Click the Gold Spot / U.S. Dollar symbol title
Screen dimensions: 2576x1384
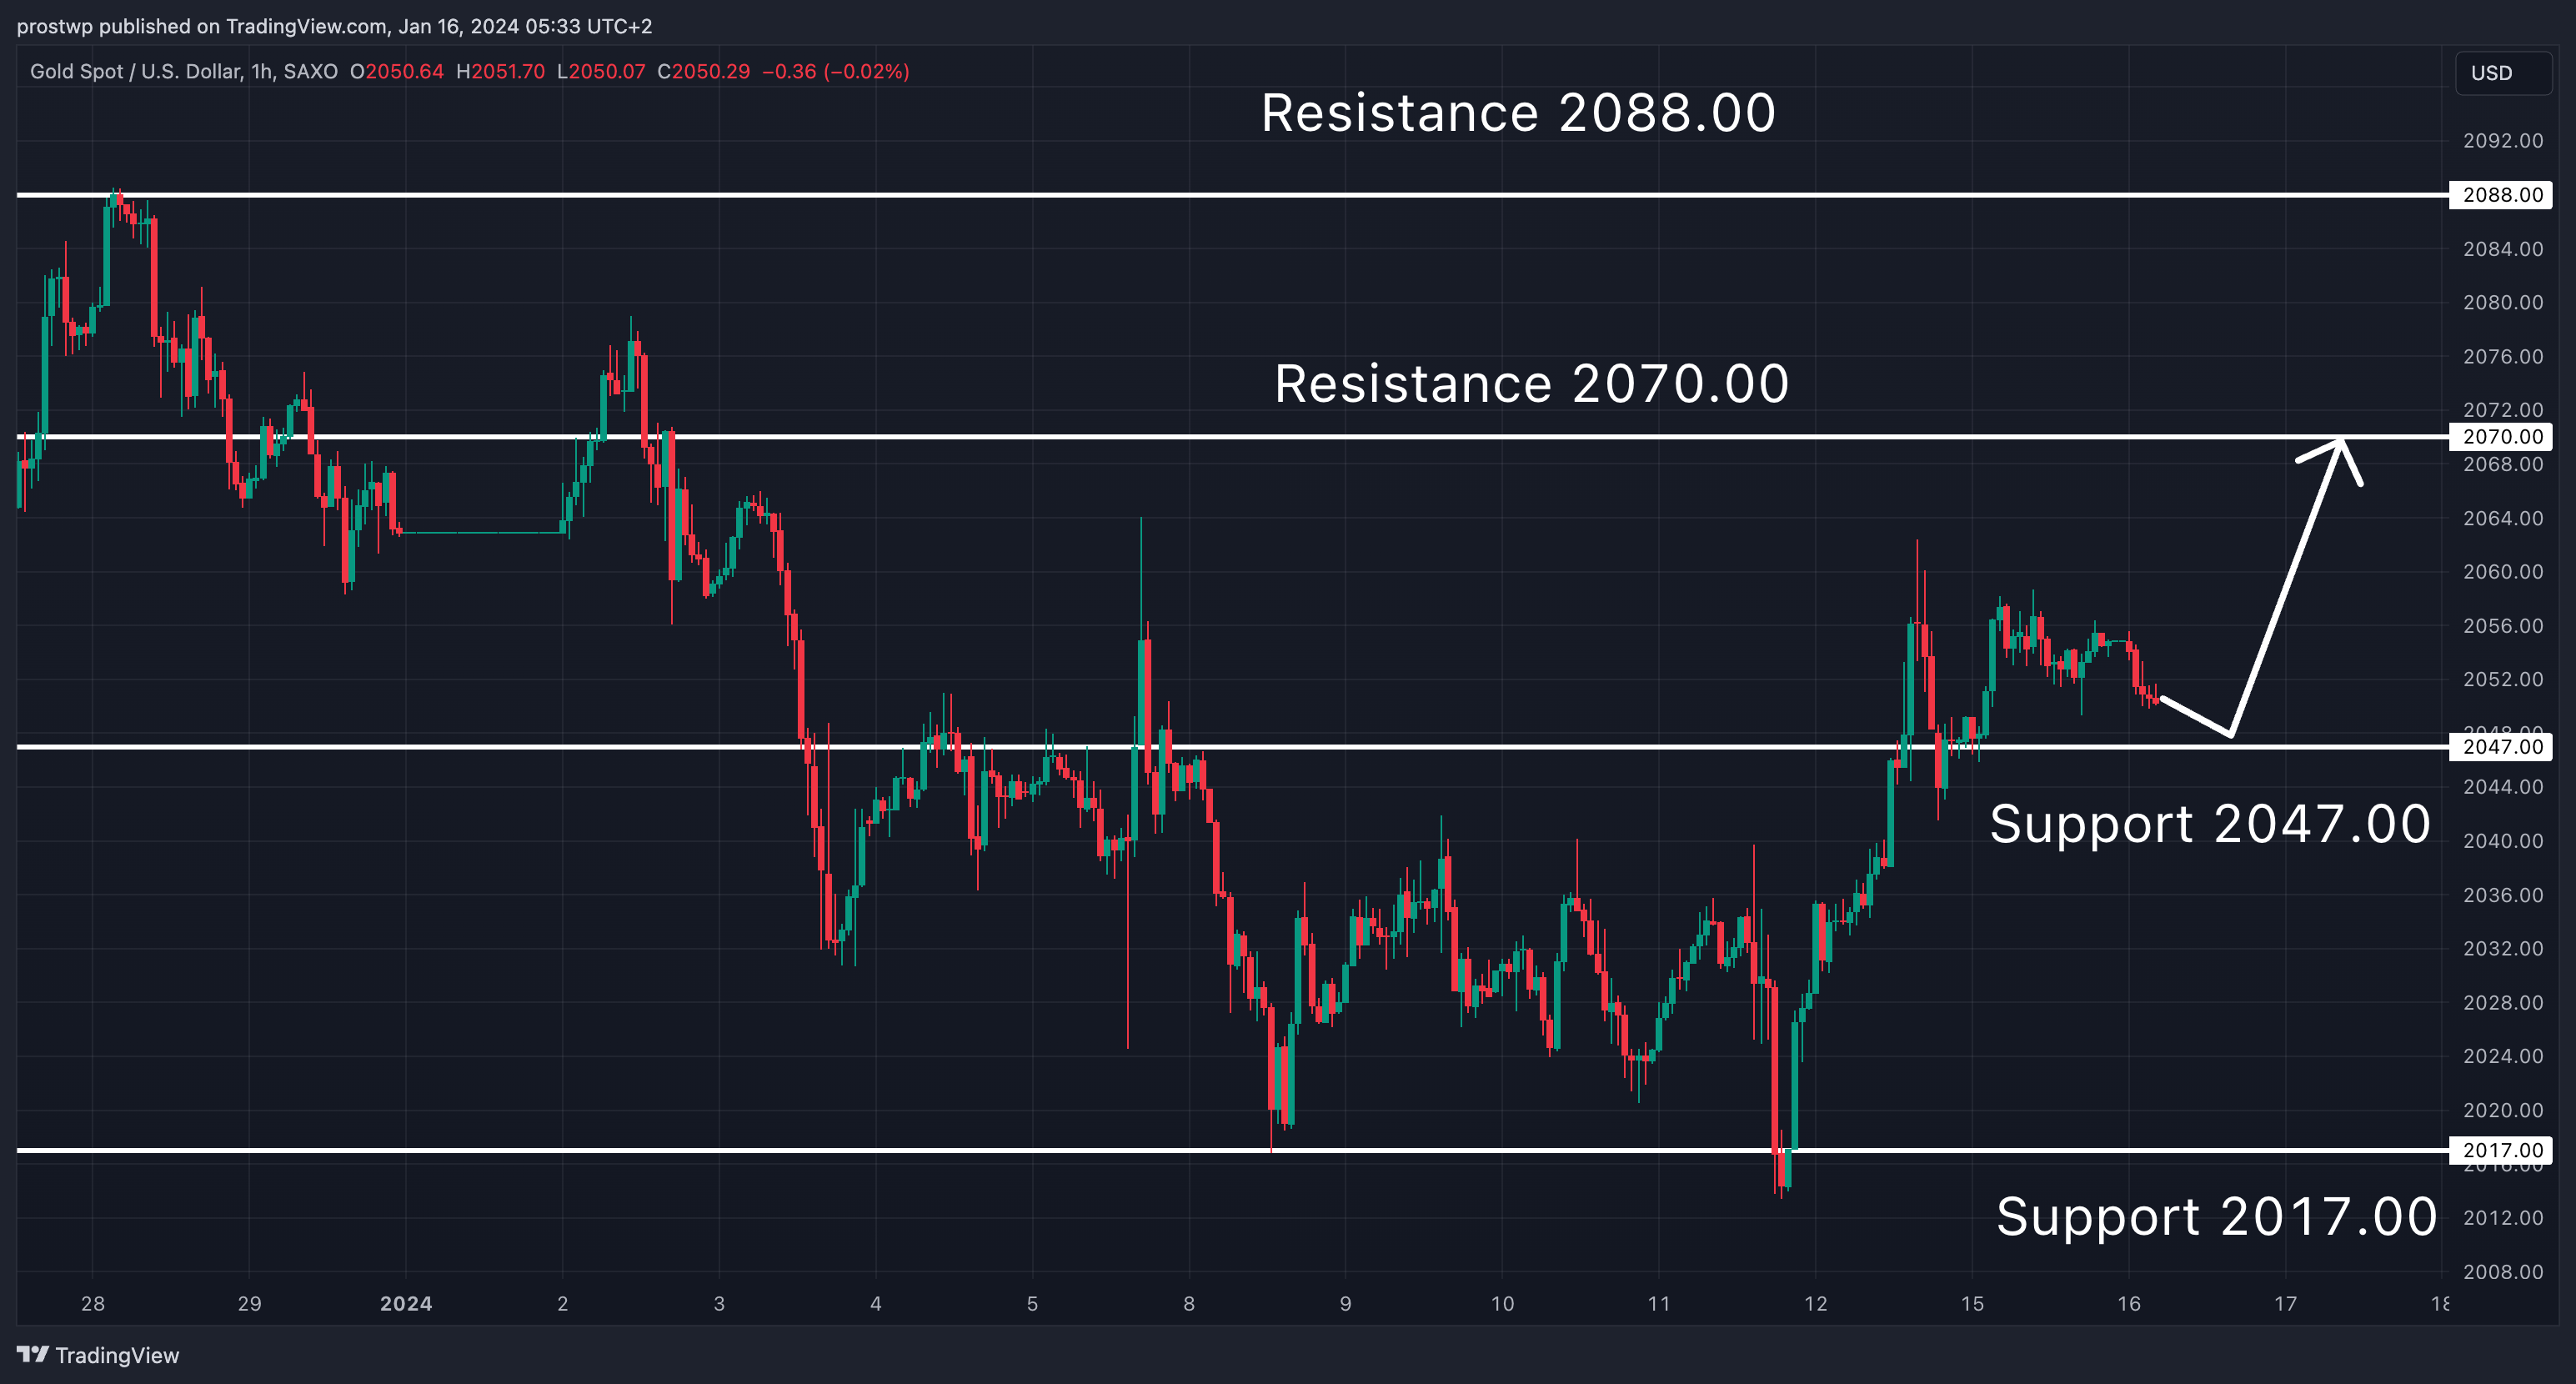[x=135, y=72]
